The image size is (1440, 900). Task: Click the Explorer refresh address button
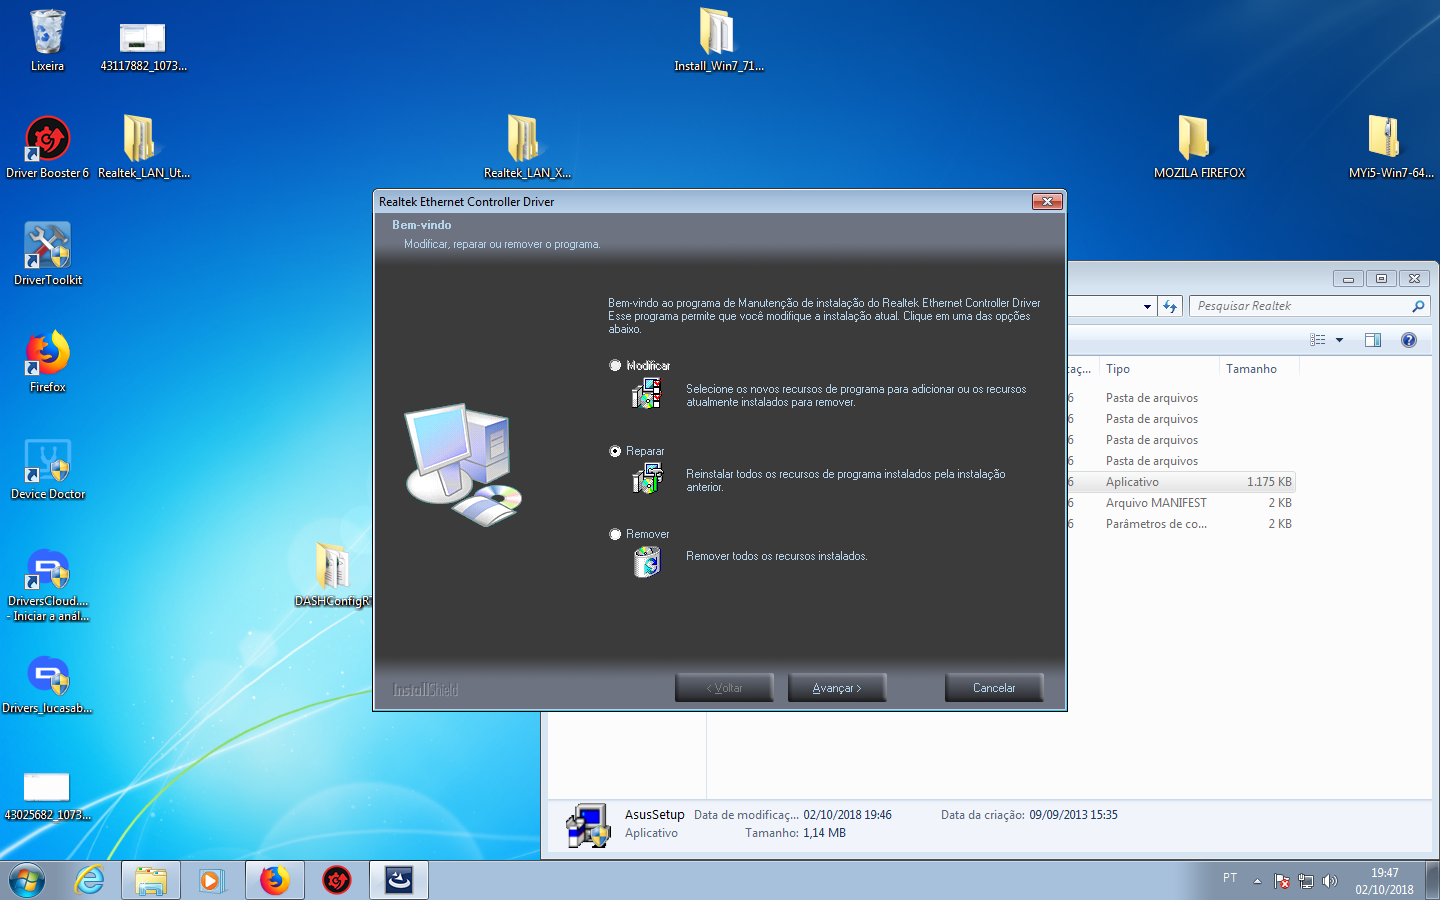1170,306
